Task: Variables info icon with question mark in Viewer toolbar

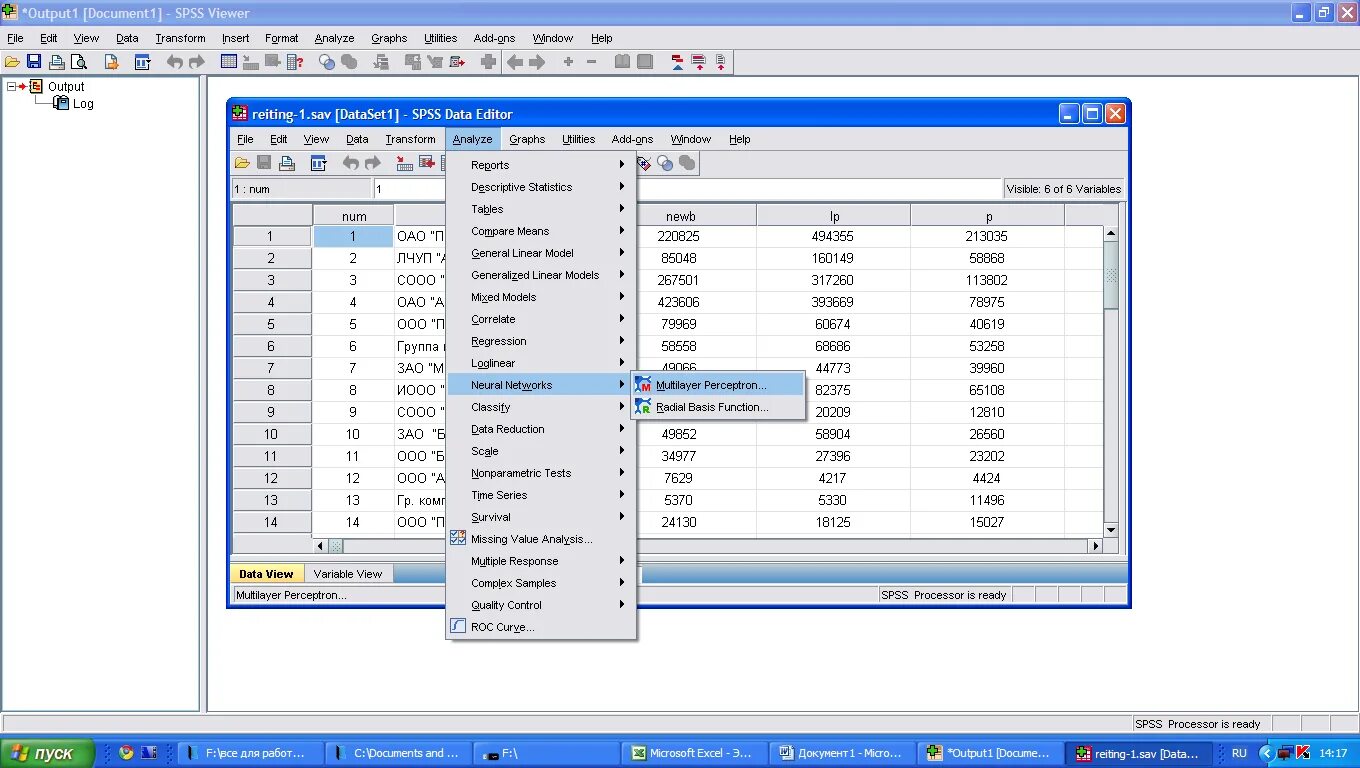Action: (x=295, y=62)
